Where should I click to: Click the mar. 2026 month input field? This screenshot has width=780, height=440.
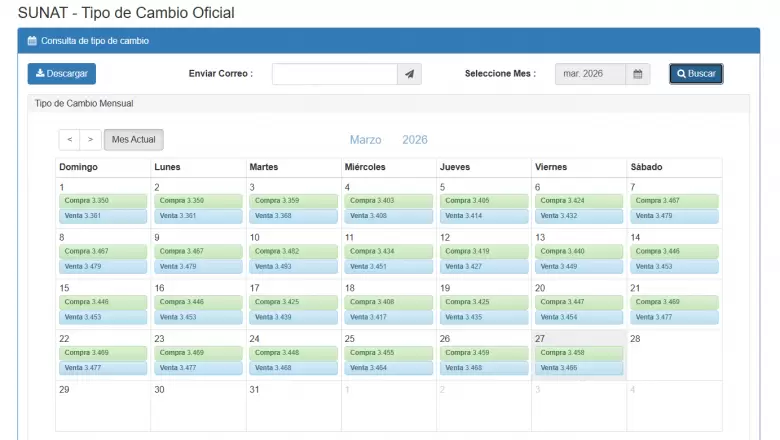[590, 74]
